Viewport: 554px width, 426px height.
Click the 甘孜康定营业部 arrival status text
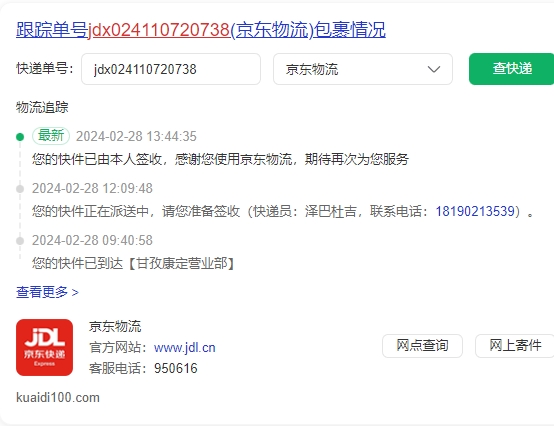coord(133,263)
